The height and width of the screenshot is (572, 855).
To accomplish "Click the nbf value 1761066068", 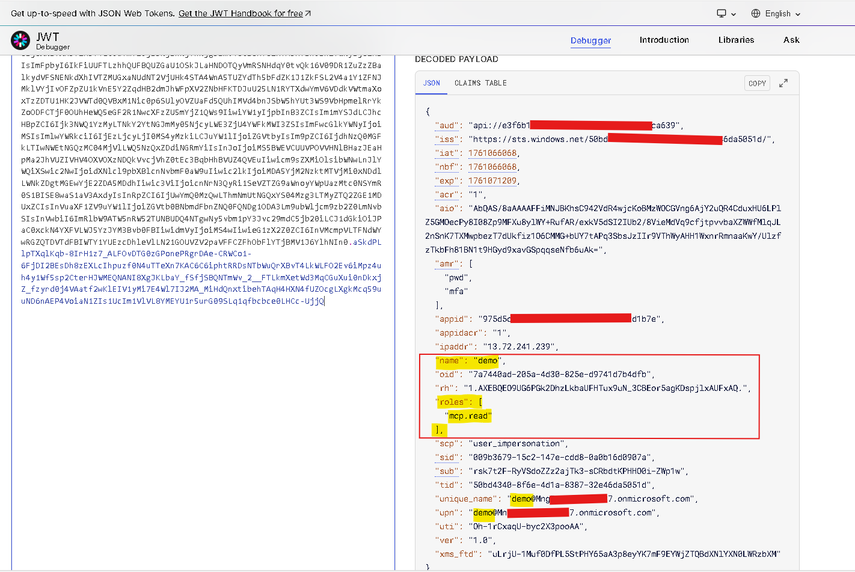I will (492, 167).
